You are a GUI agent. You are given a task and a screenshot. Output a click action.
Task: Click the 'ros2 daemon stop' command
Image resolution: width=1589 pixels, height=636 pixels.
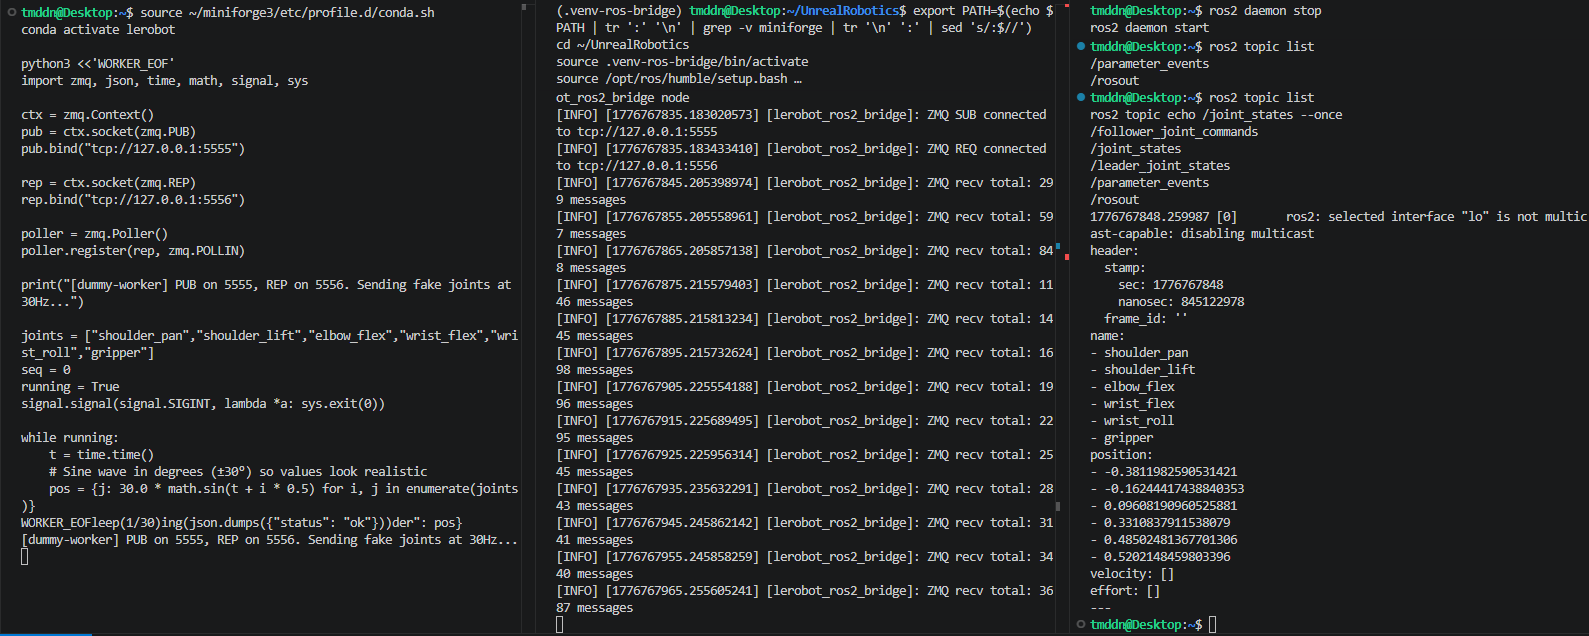1265,10
